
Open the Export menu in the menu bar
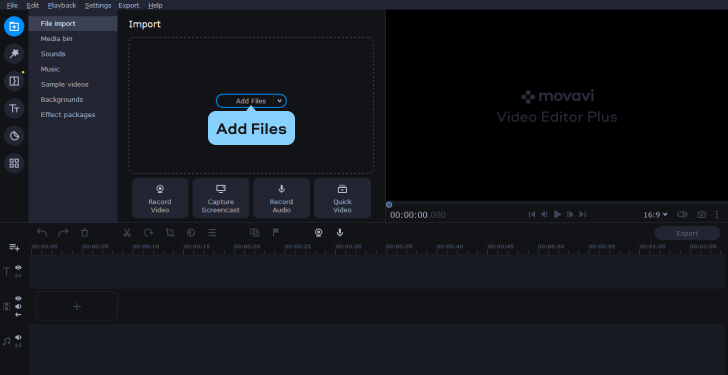point(129,6)
